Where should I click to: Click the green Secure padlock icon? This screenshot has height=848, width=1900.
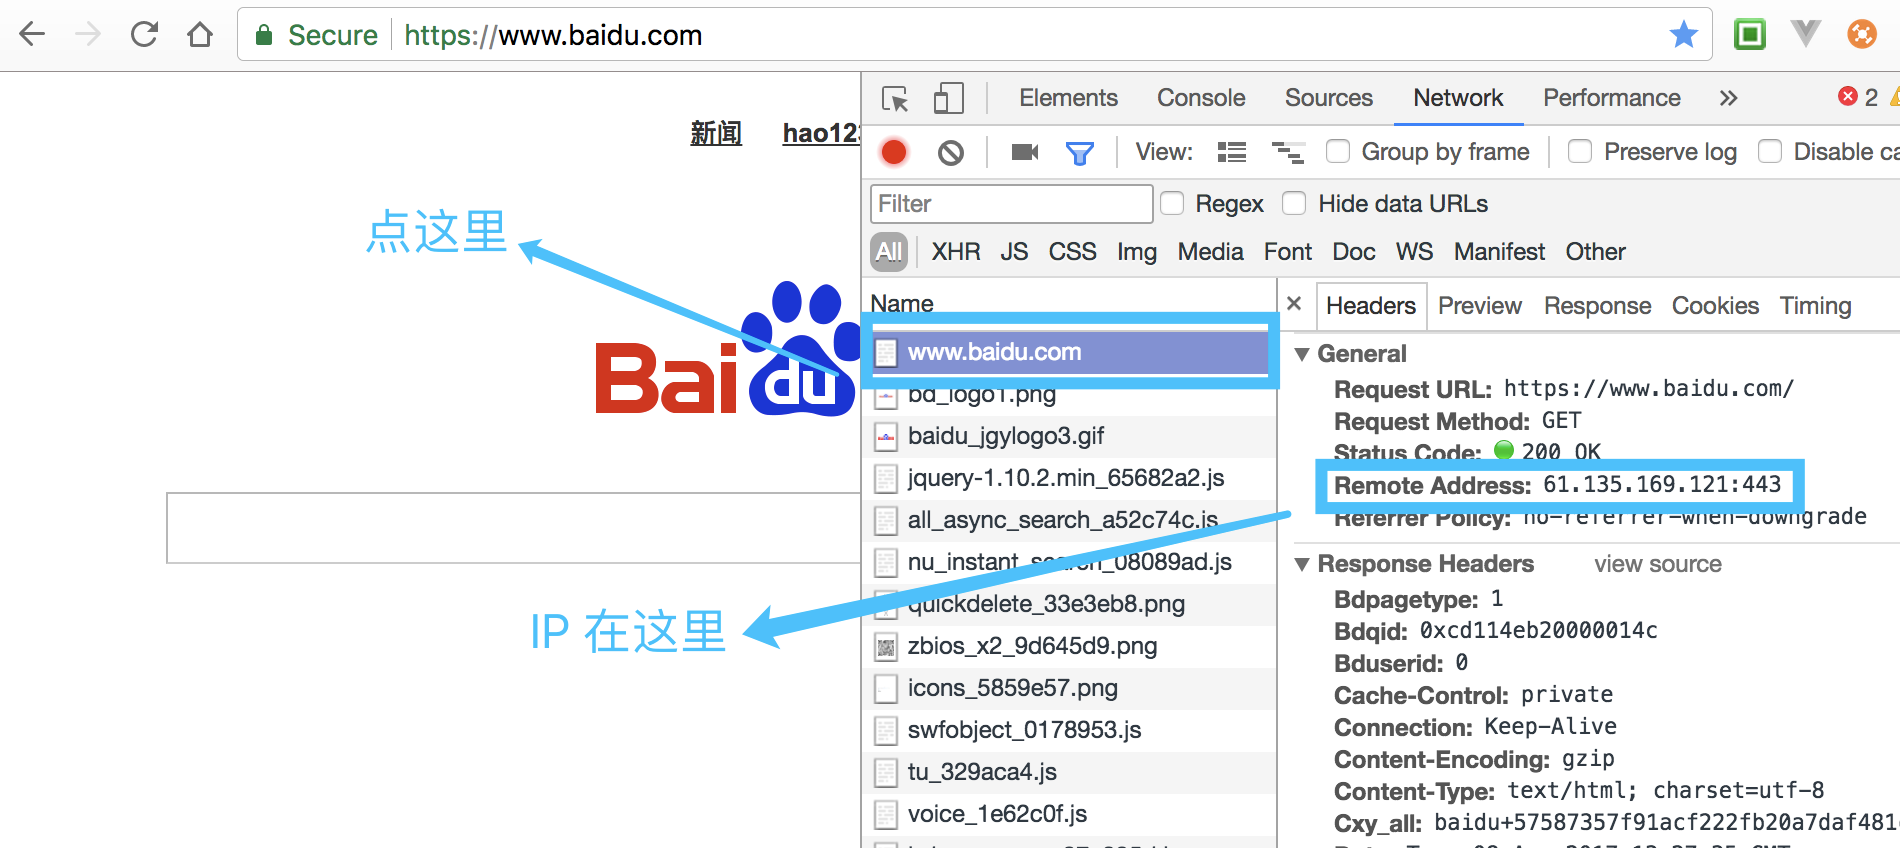pos(264,35)
